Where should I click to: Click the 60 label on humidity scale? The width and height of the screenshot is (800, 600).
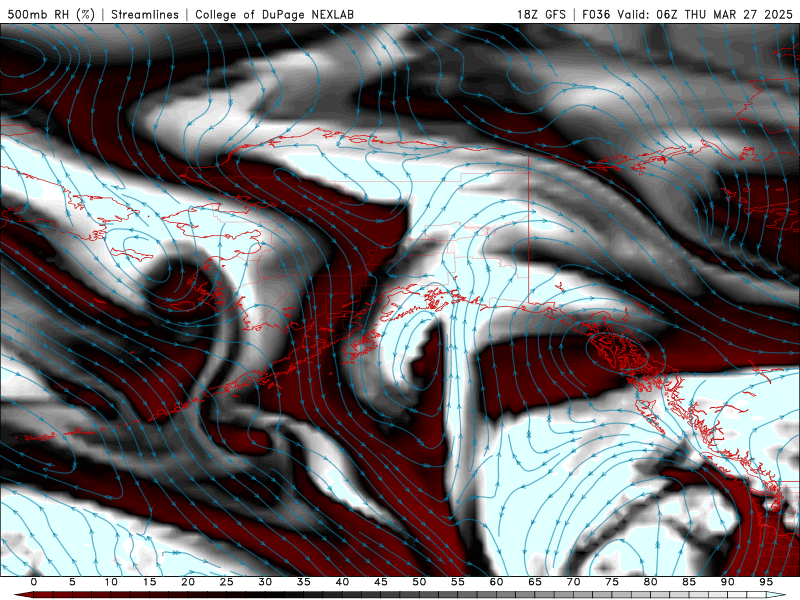click(x=496, y=582)
